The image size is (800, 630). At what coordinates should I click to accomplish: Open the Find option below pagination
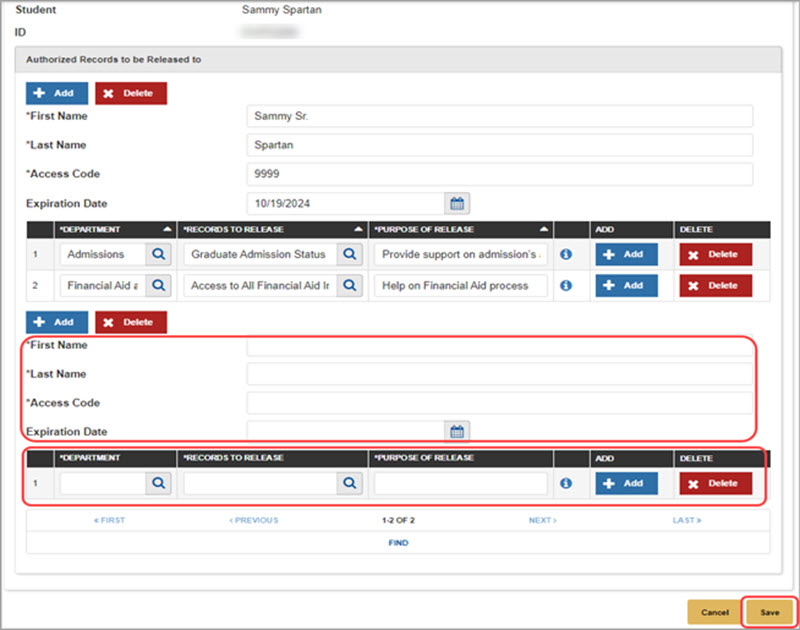click(x=398, y=543)
